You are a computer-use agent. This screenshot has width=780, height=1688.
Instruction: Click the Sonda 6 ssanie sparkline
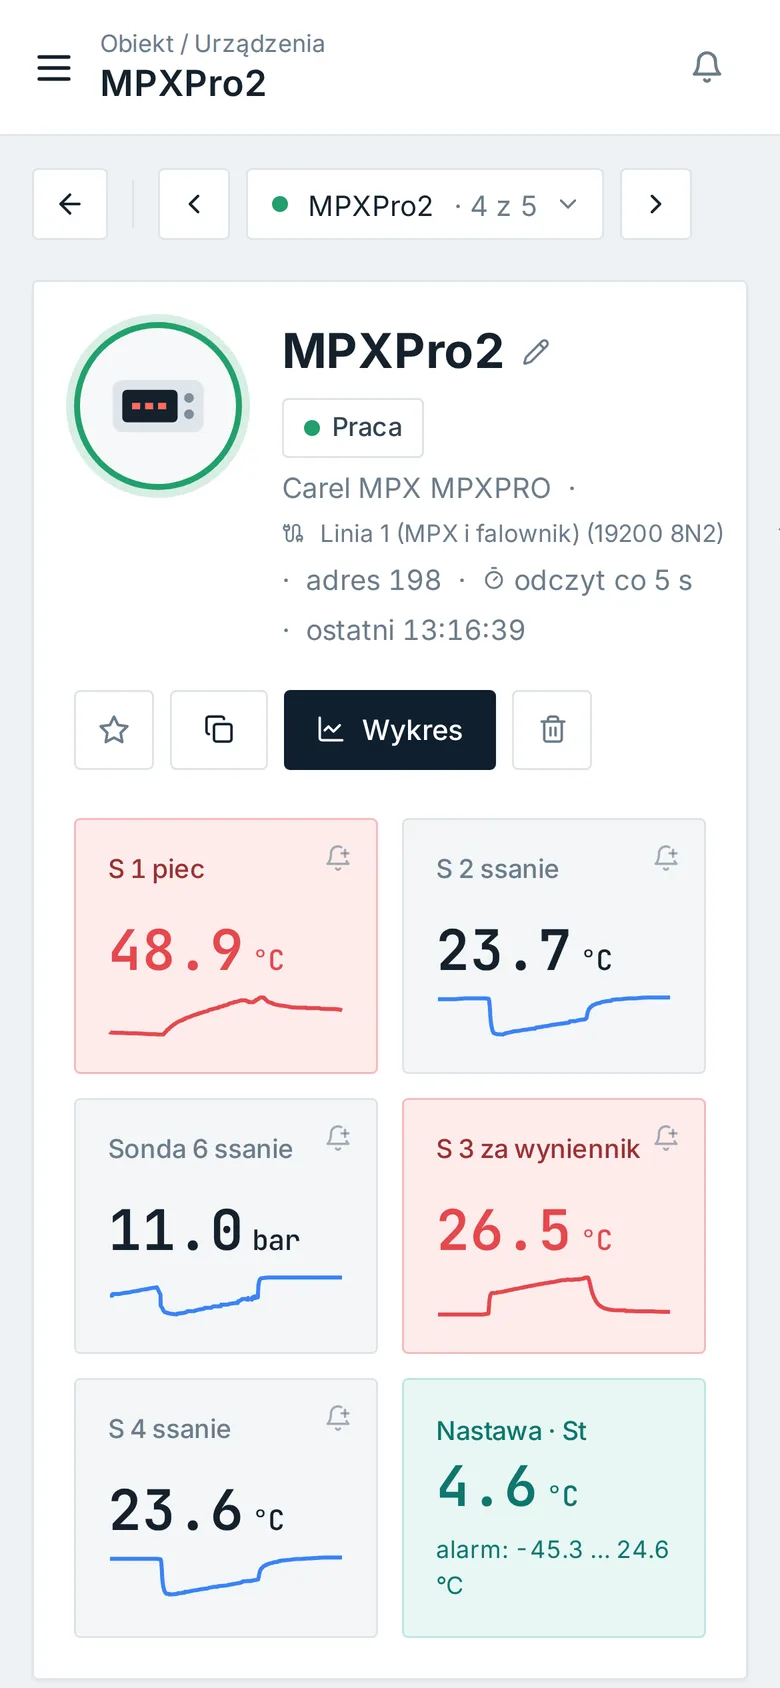pyautogui.click(x=226, y=1295)
